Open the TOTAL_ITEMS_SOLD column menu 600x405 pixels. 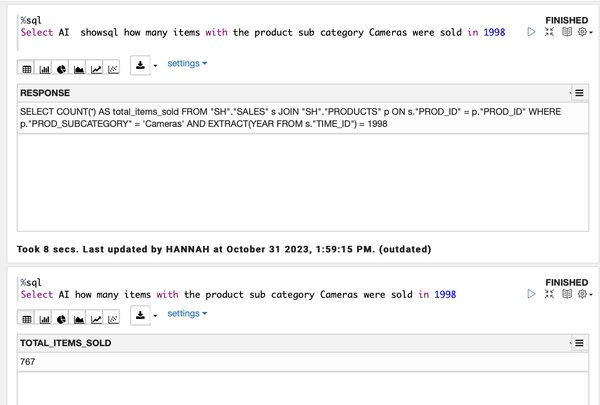click(579, 343)
